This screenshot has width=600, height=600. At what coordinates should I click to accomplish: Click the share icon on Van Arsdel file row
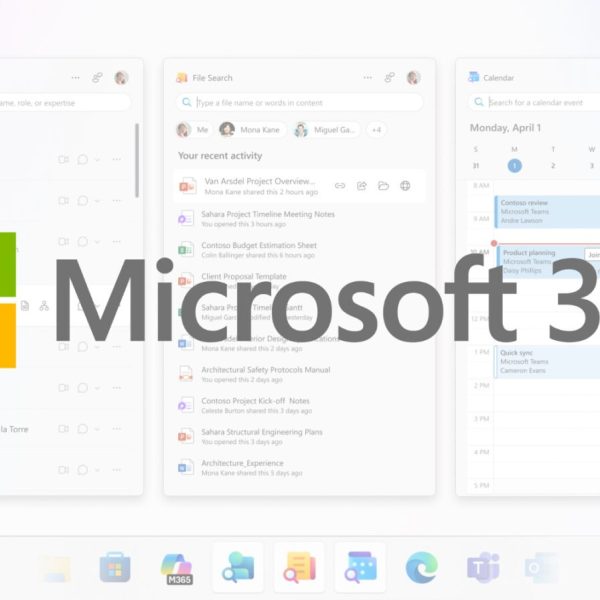(362, 186)
